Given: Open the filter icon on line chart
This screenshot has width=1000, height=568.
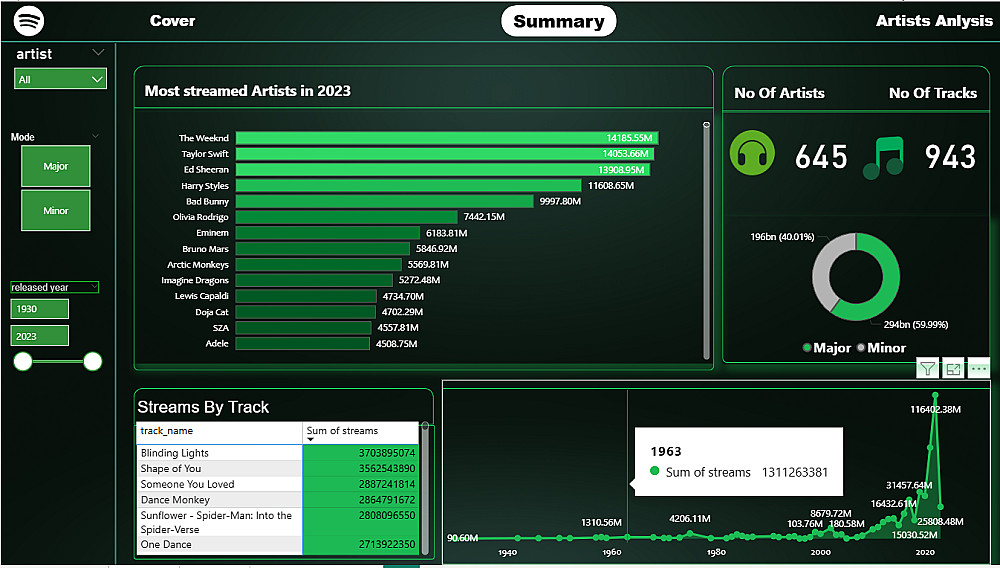Looking at the screenshot, I should coord(928,368).
